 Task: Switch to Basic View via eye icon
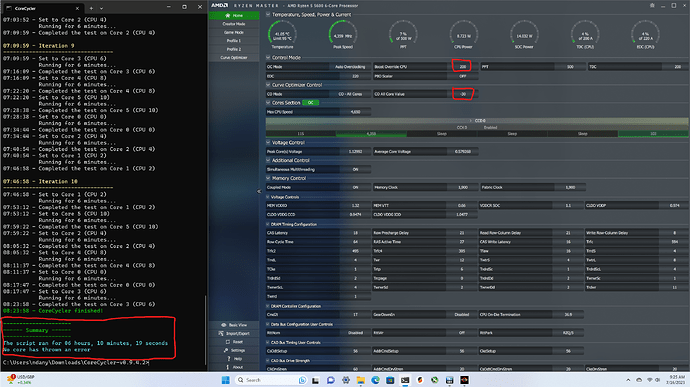224,325
